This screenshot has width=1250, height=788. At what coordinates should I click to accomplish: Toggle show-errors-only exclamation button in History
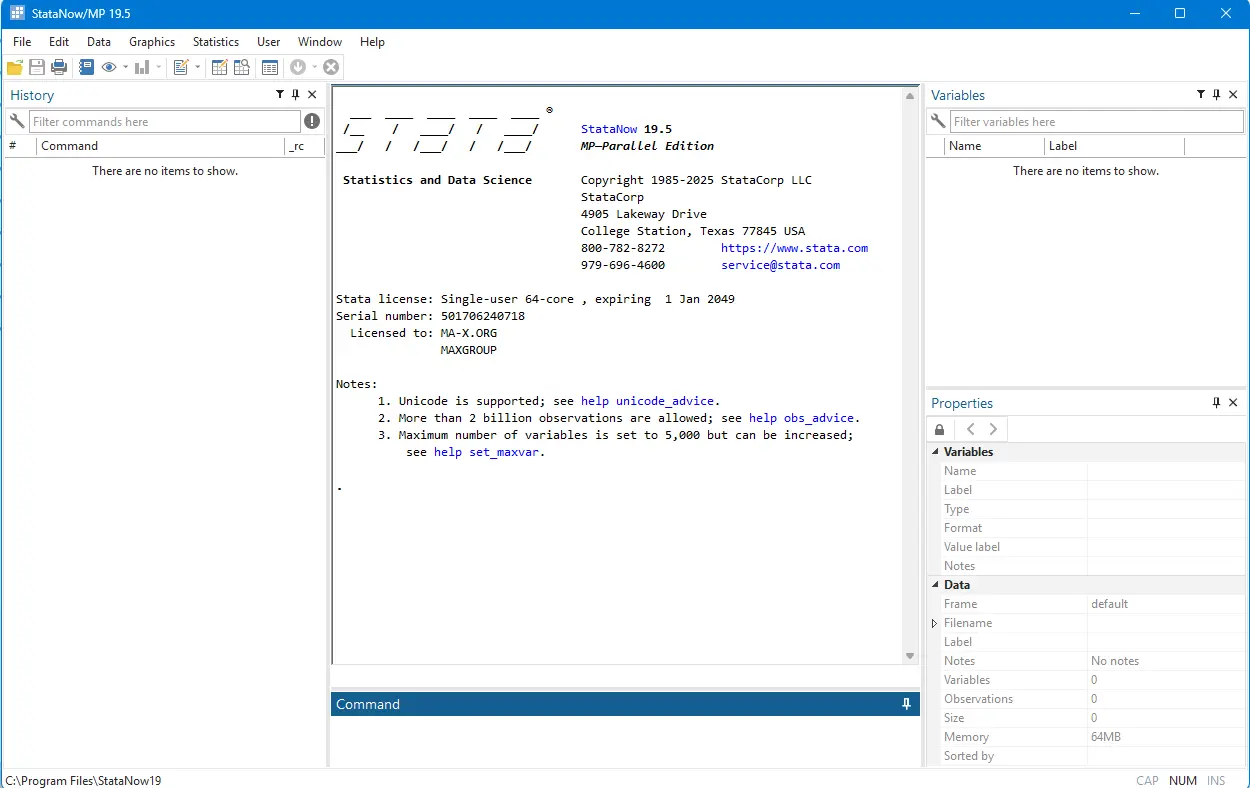pyautogui.click(x=312, y=121)
